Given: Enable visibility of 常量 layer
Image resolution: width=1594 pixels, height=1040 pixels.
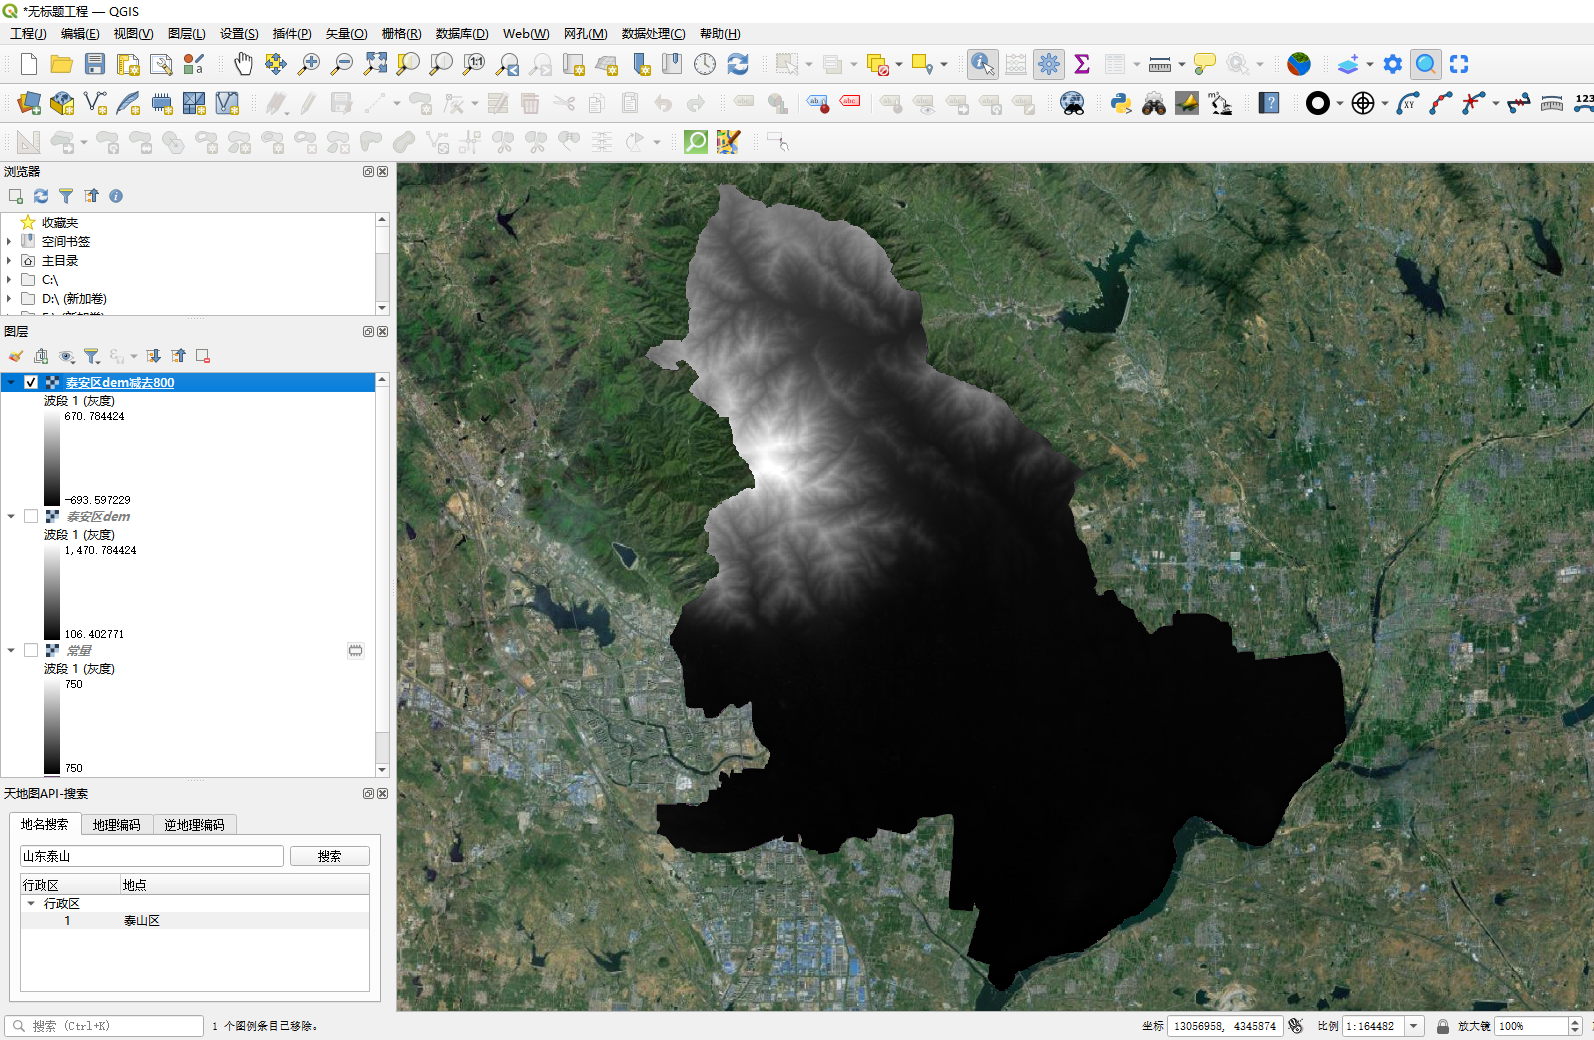Looking at the screenshot, I should 31,650.
